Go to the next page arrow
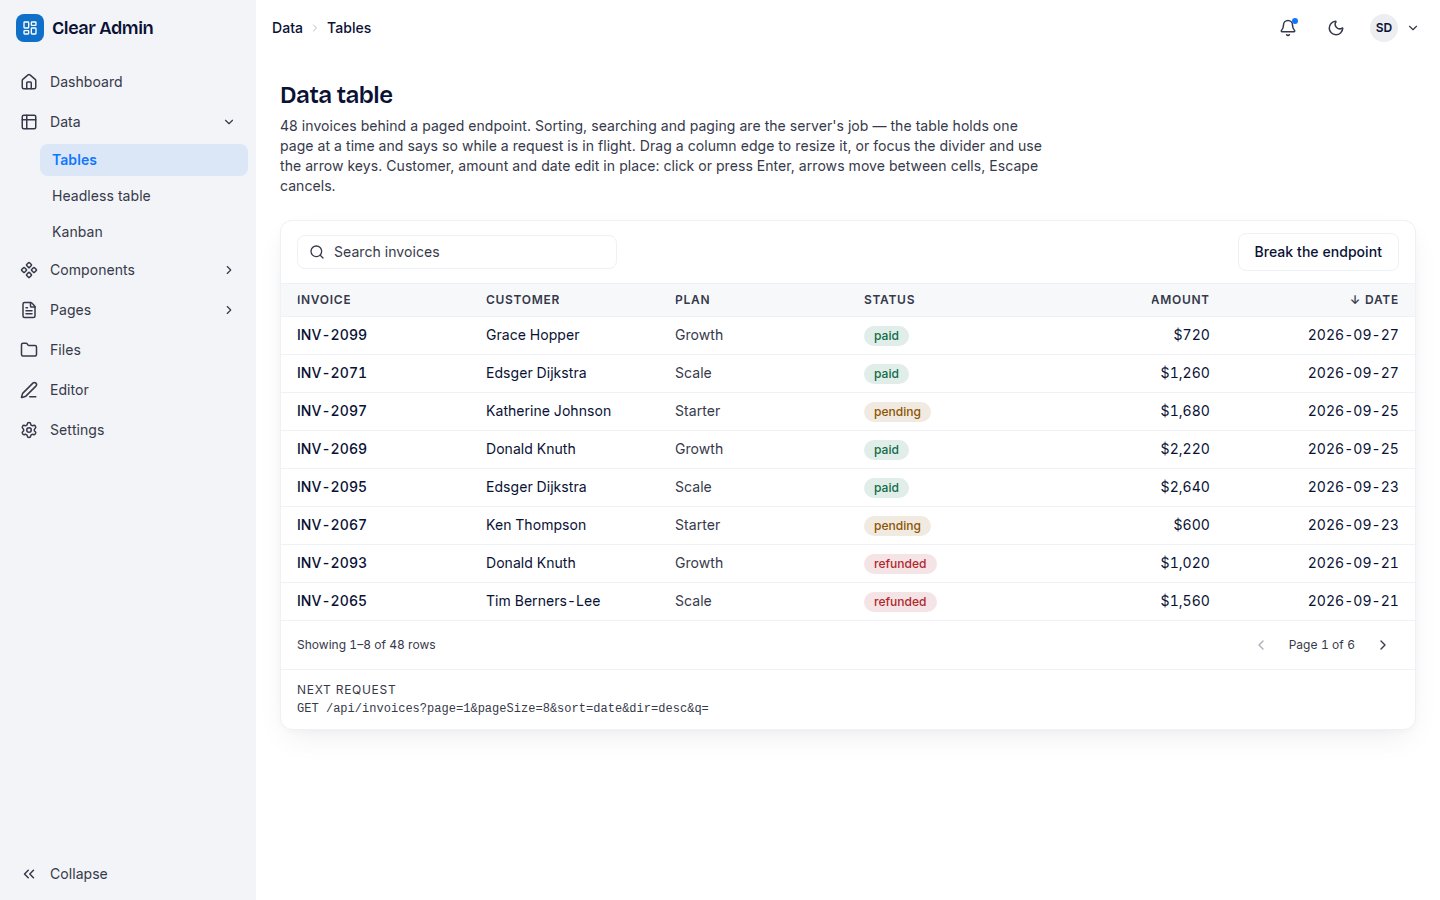The height and width of the screenshot is (900, 1440). (x=1383, y=645)
